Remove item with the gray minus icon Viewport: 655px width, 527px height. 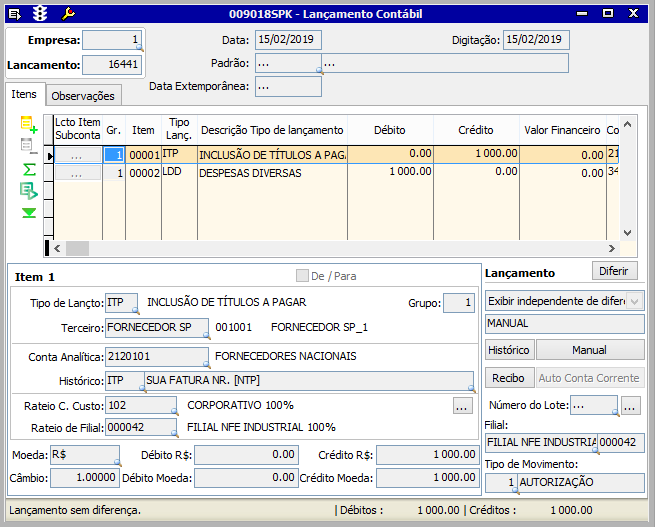click(28, 146)
